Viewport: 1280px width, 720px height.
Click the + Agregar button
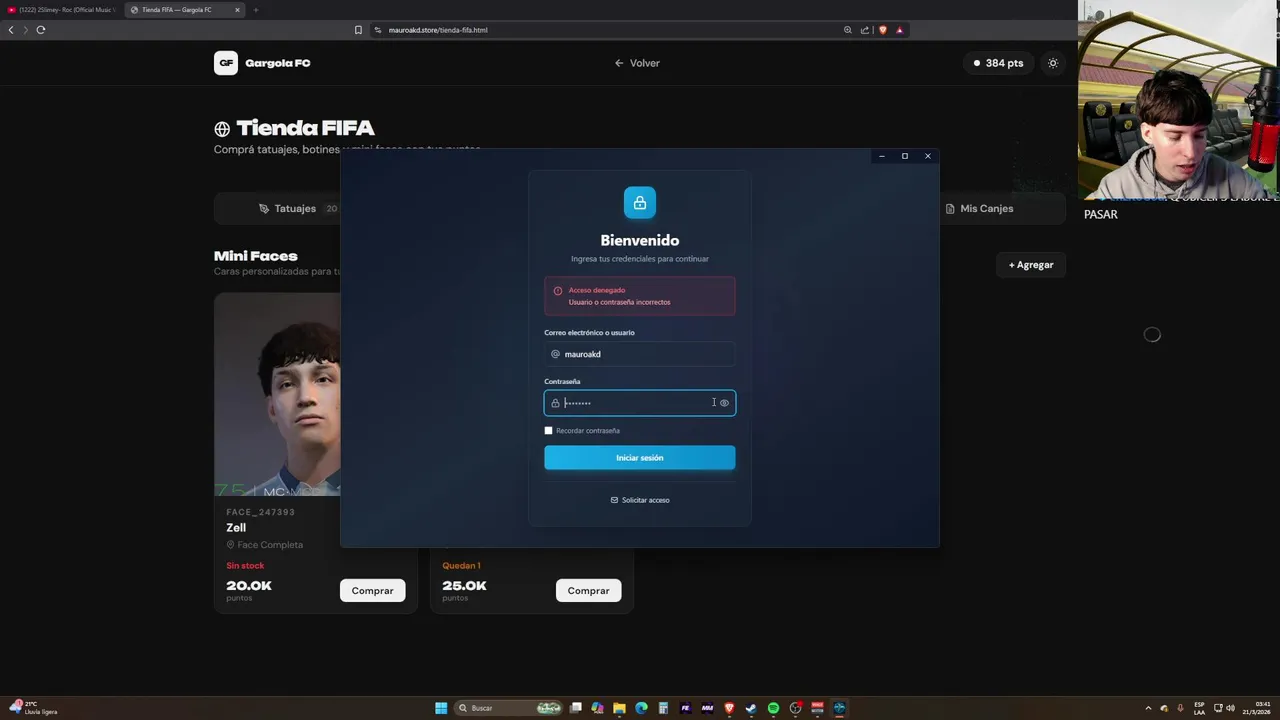click(x=1031, y=265)
